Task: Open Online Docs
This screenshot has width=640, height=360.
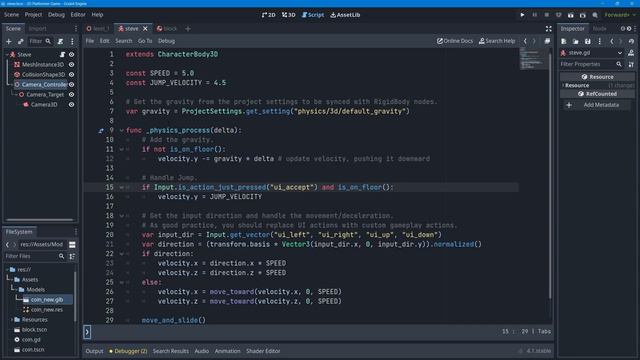Action: click(455, 41)
